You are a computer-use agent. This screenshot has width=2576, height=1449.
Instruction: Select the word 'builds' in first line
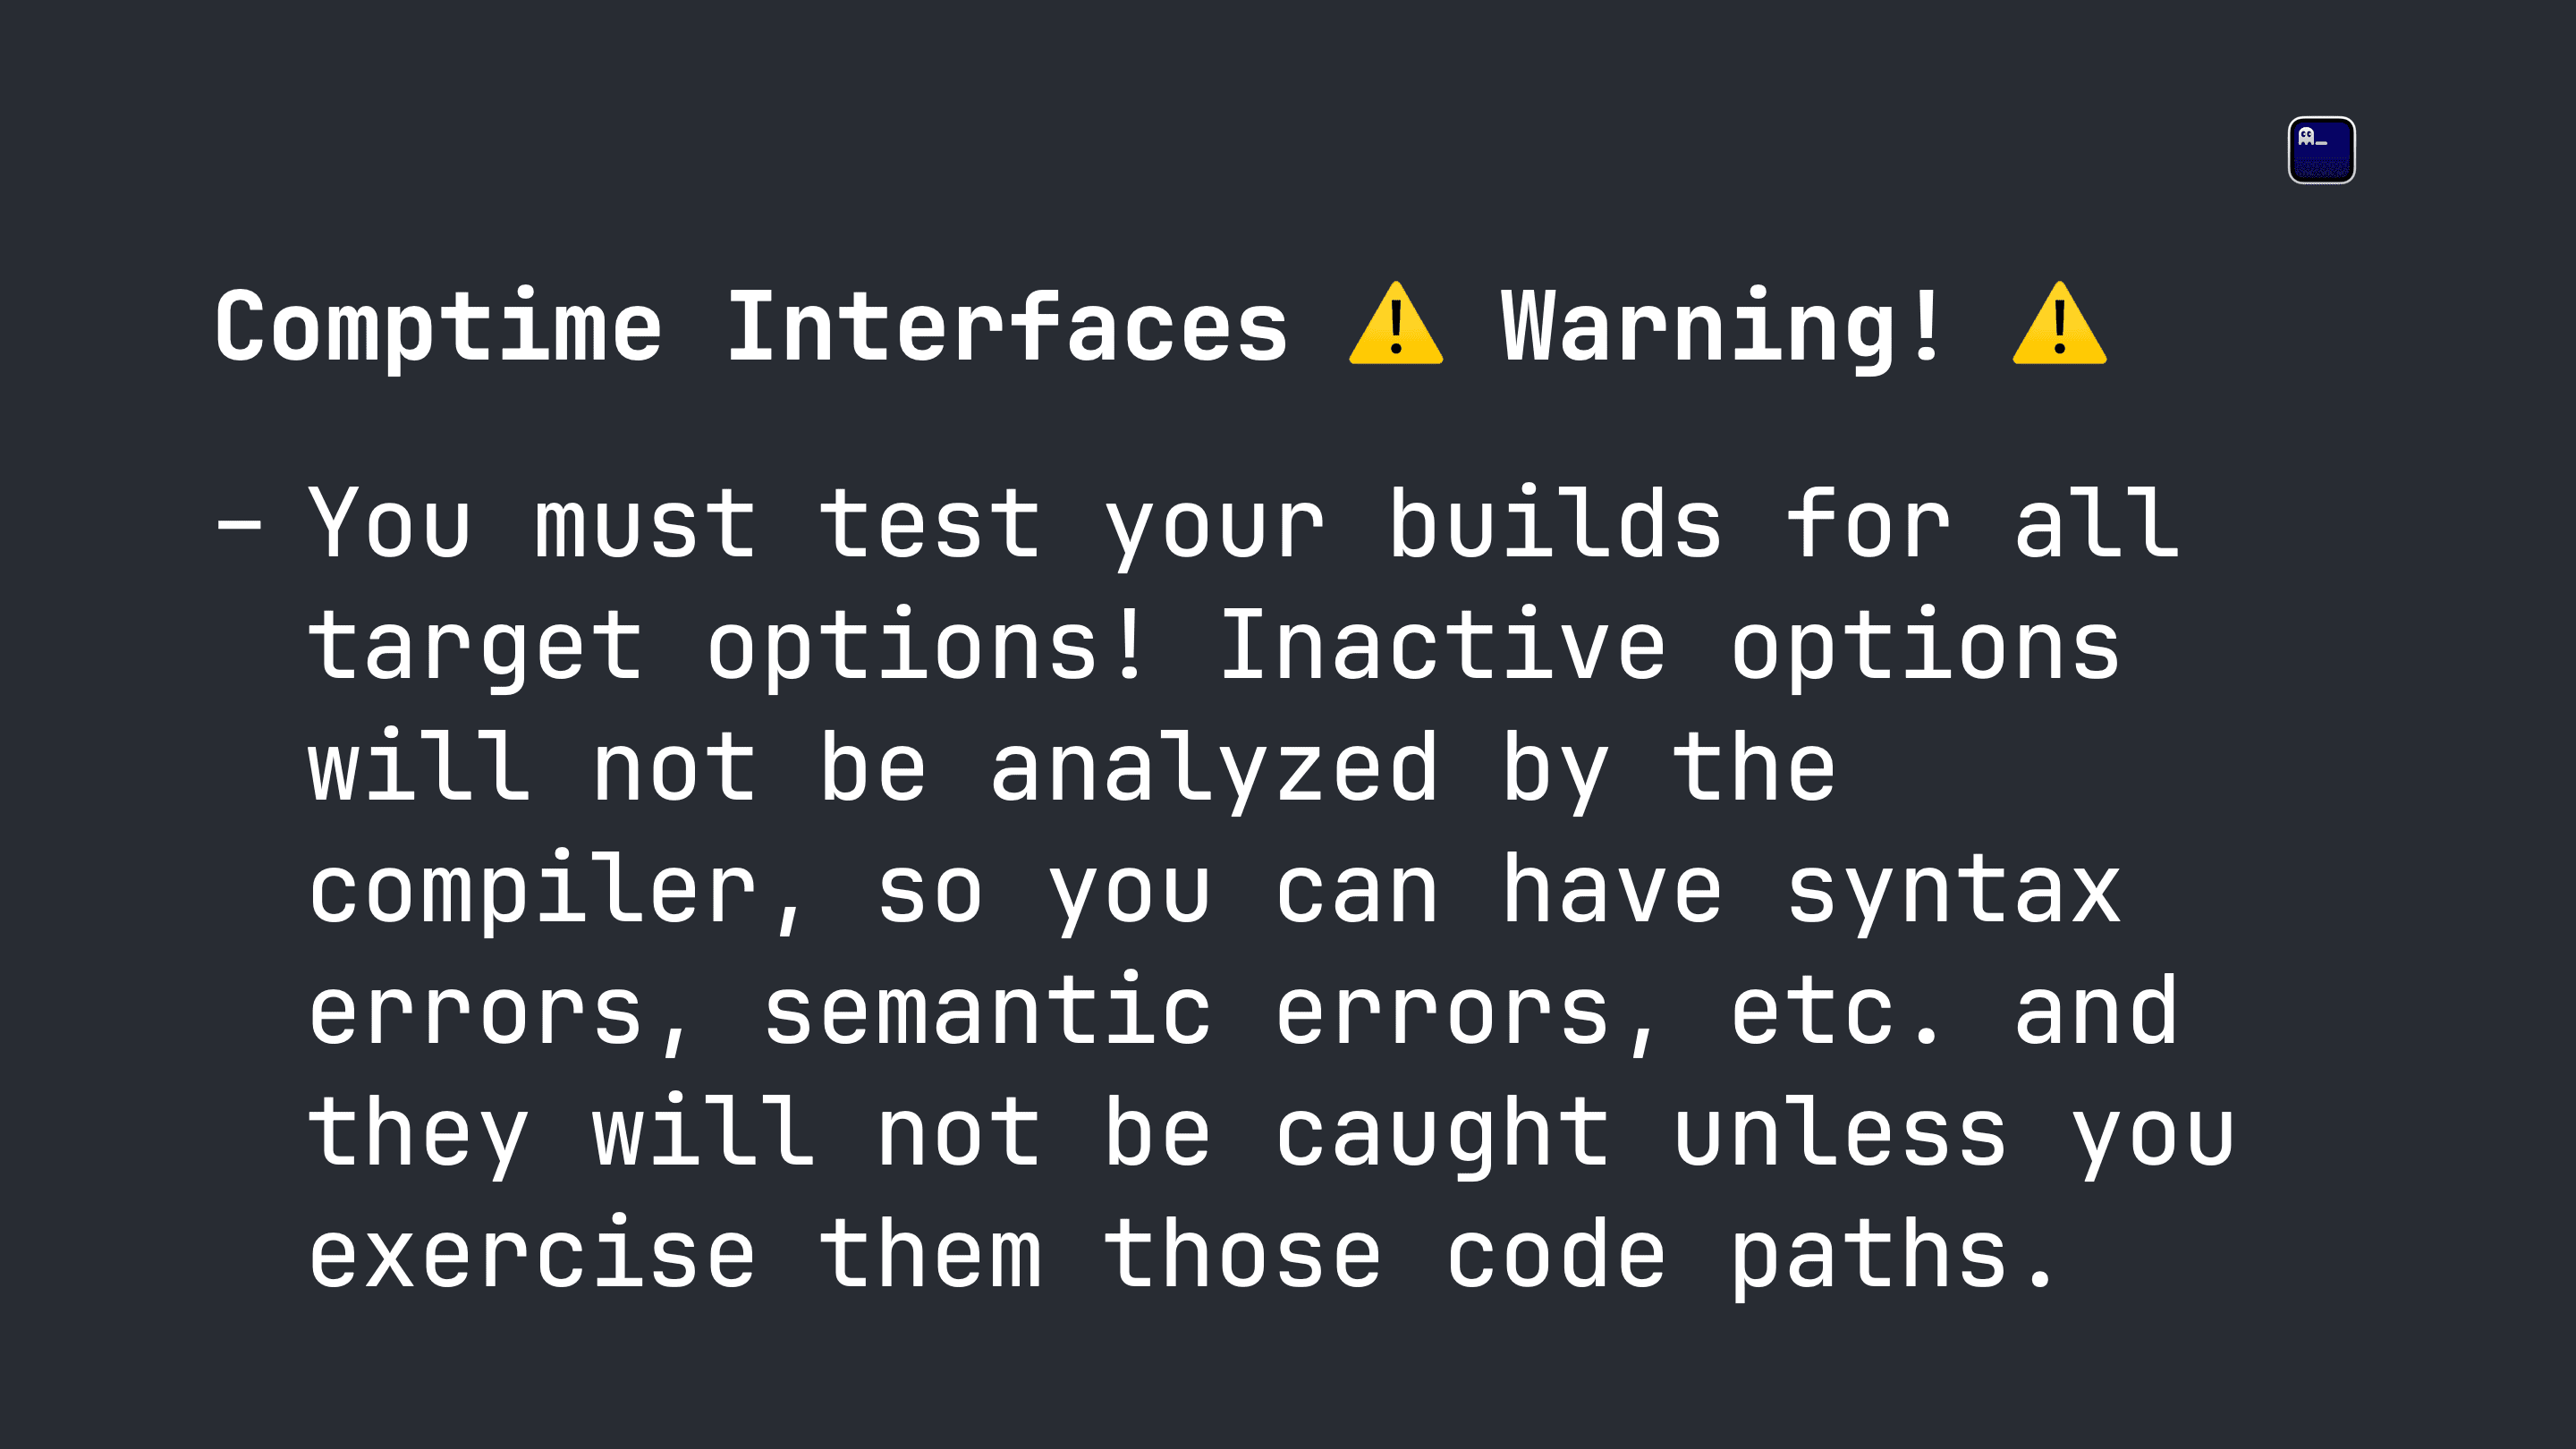tap(1556, 523)
